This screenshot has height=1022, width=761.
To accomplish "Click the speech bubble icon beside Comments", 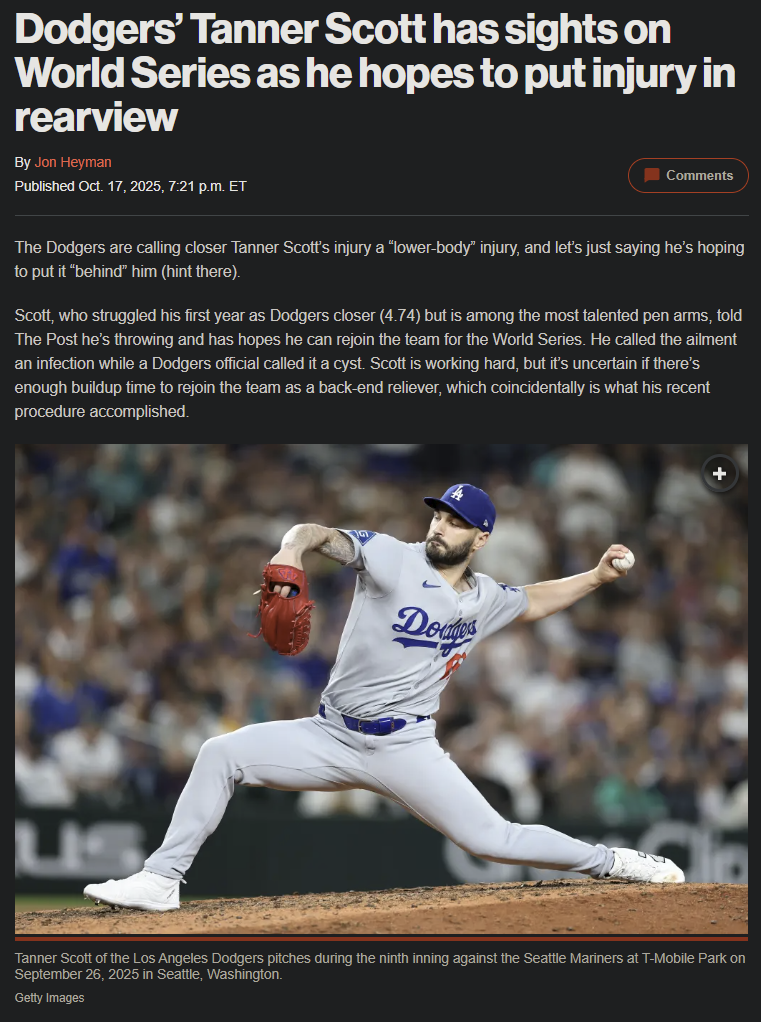I will pos(652,175).
